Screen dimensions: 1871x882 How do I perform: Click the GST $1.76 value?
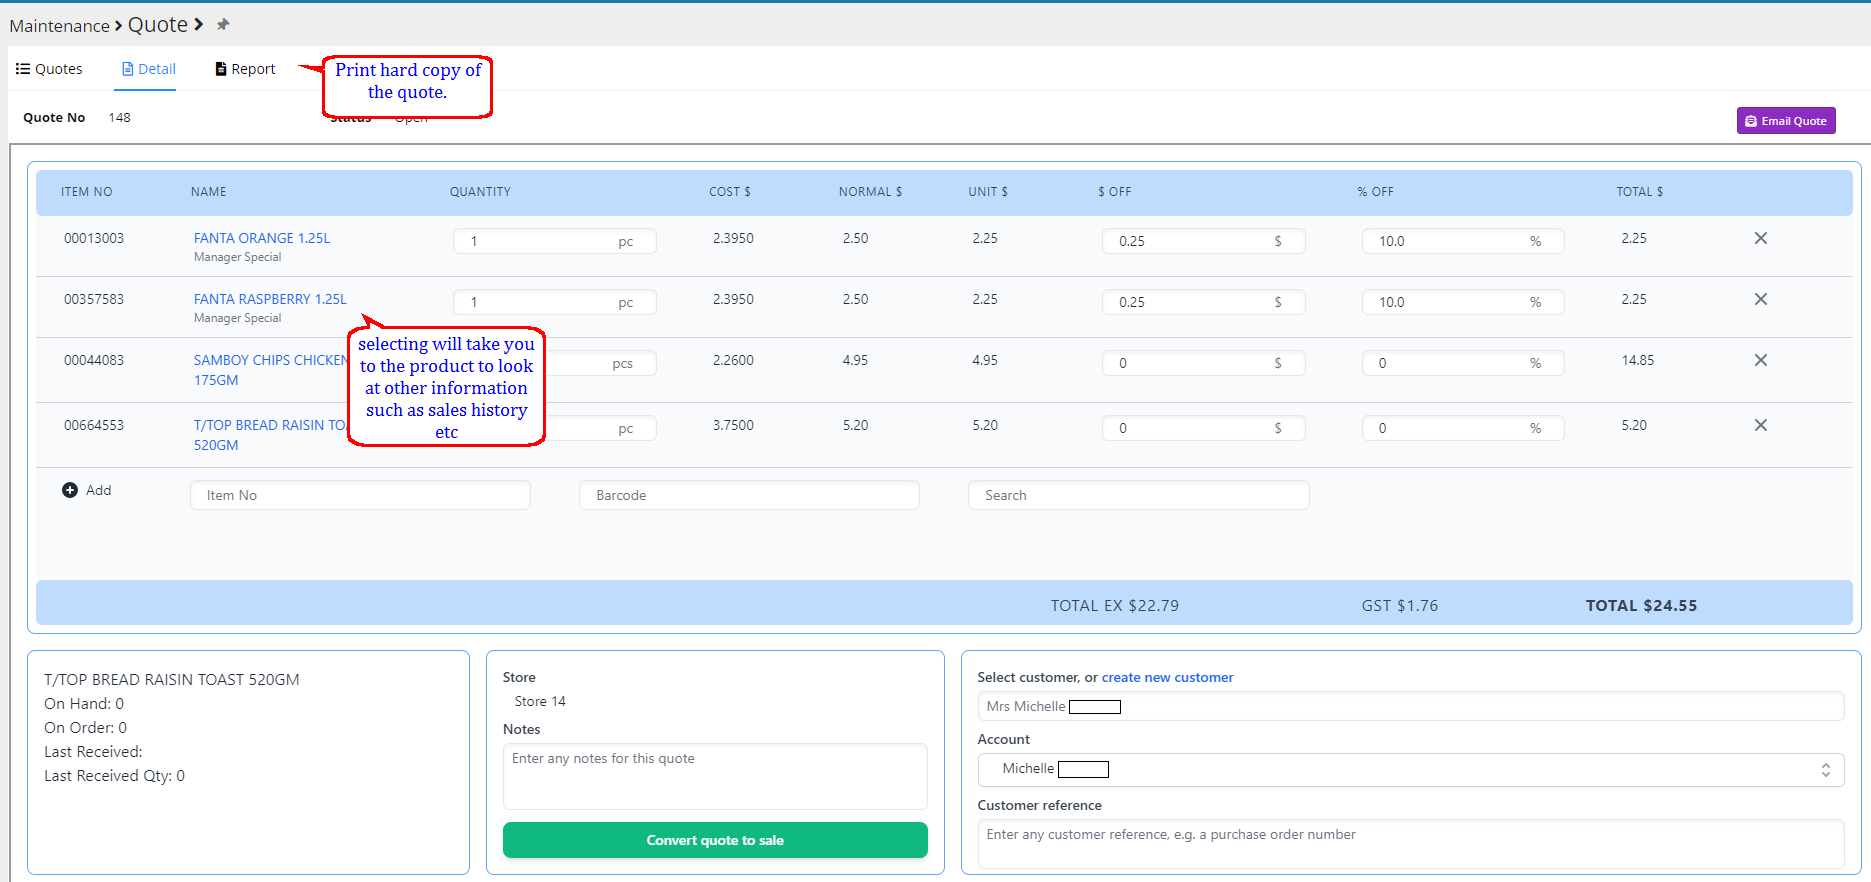[x=1399, y=605]
